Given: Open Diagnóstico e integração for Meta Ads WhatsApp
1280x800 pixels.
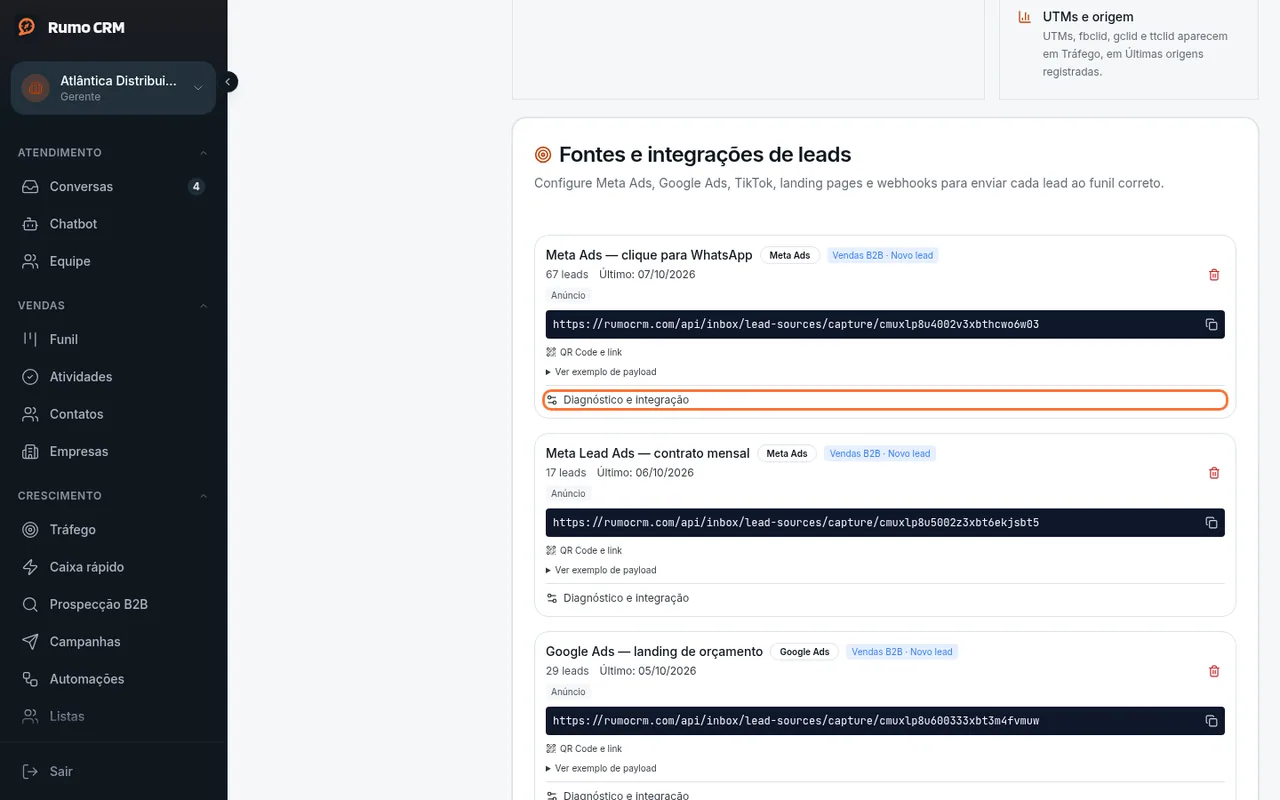Looking at the screenshot, I should [x=885, y=400].
